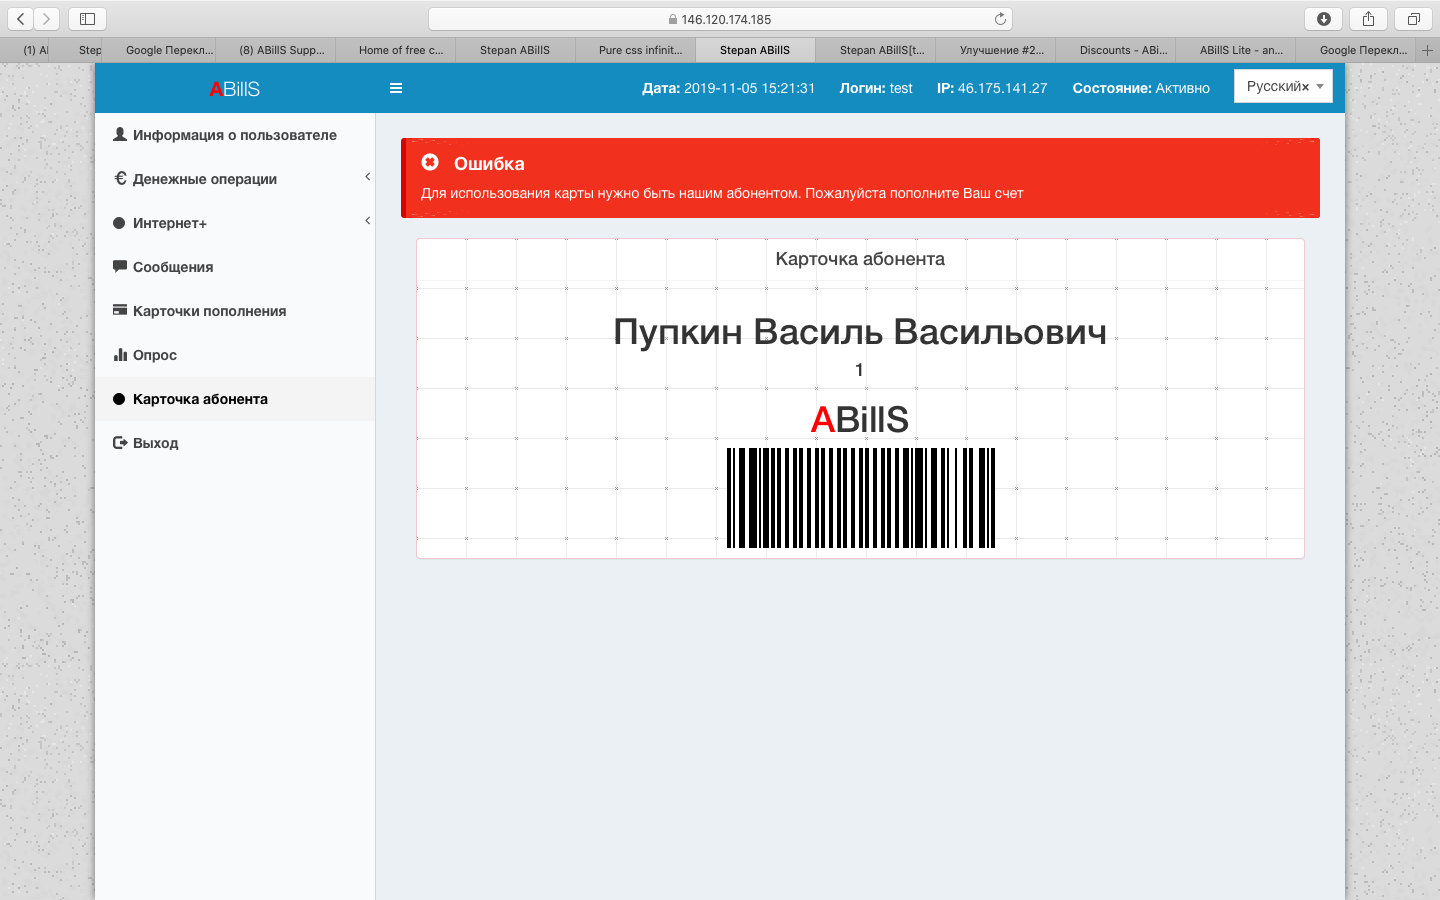Click the ABillS logo in header

pos(234,89)
